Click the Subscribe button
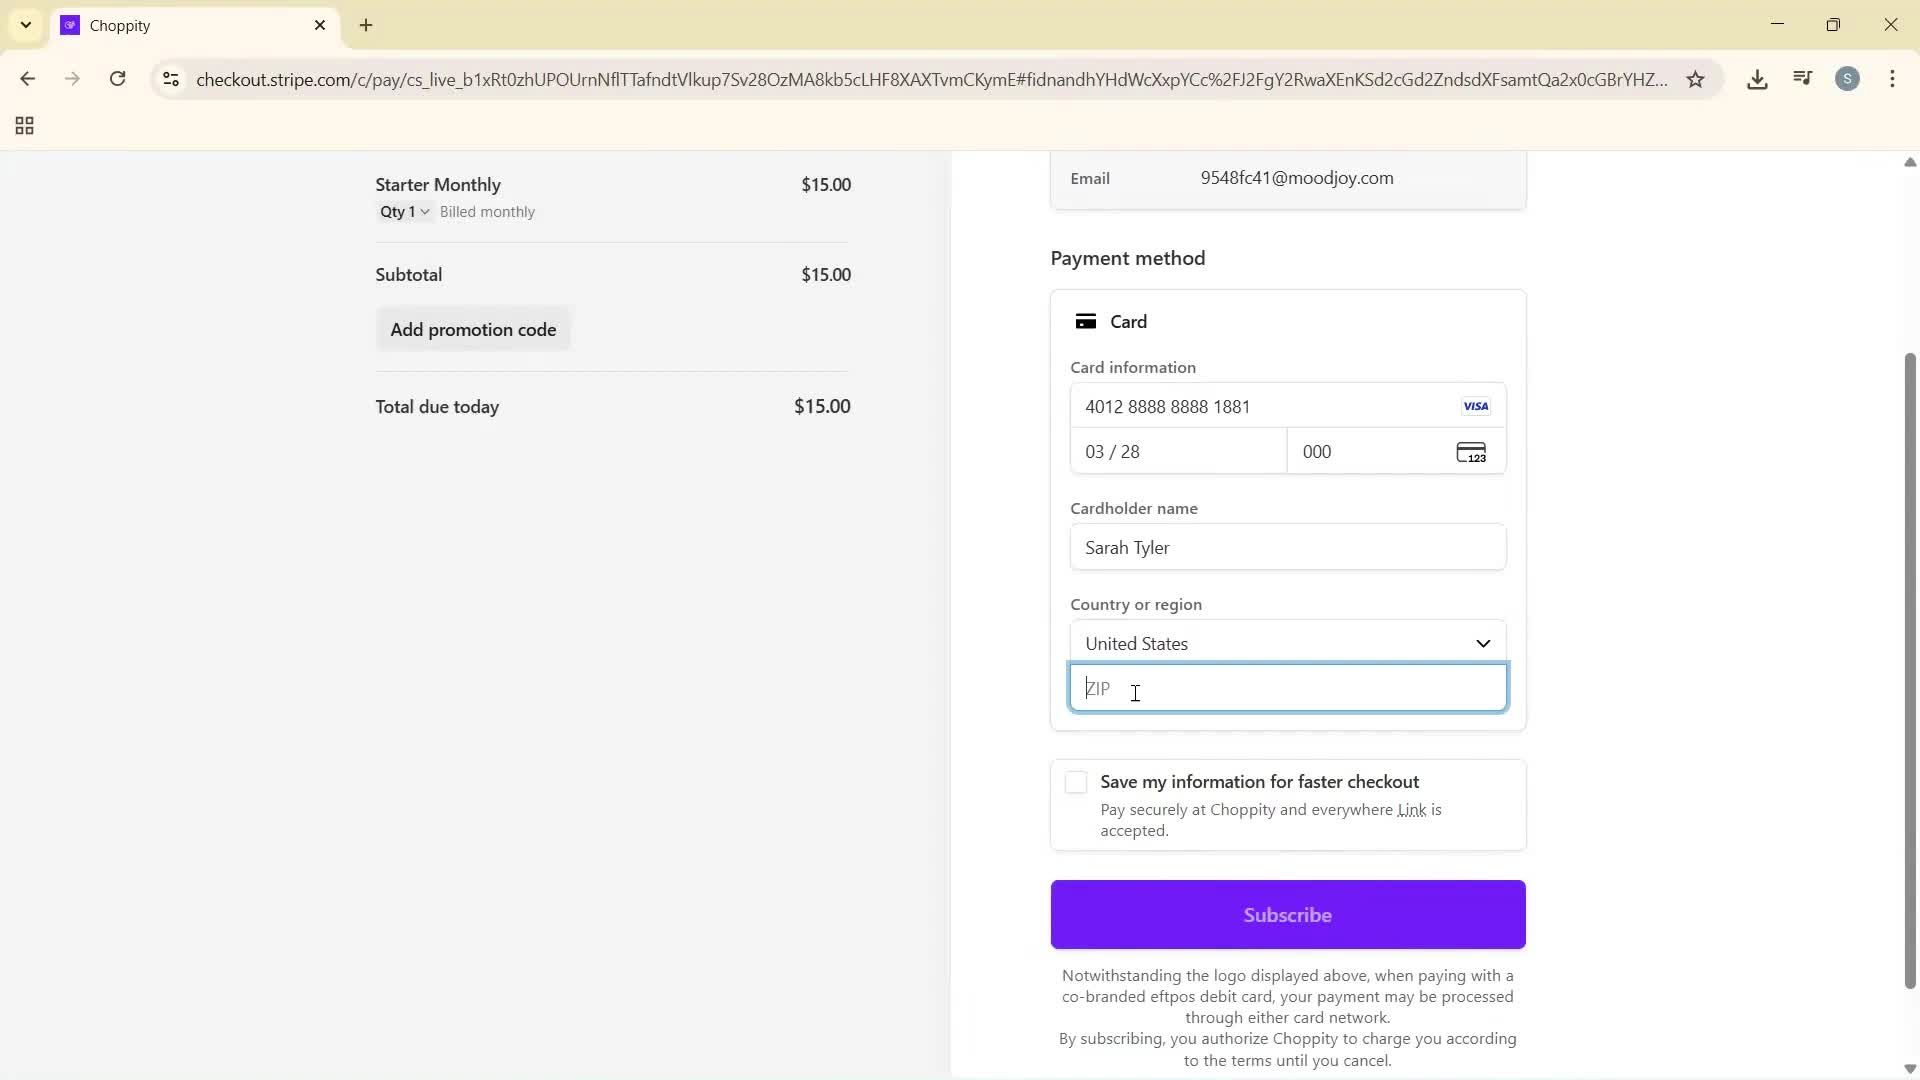This screenshot has width=1920, height=1080. 1287,914
